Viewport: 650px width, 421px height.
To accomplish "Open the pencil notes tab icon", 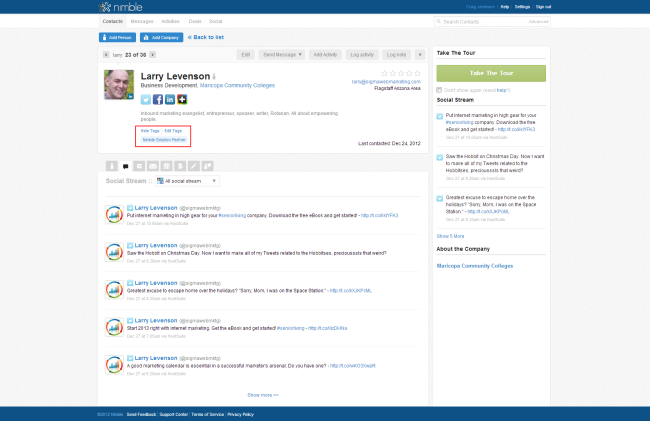I will pos(194,166).
